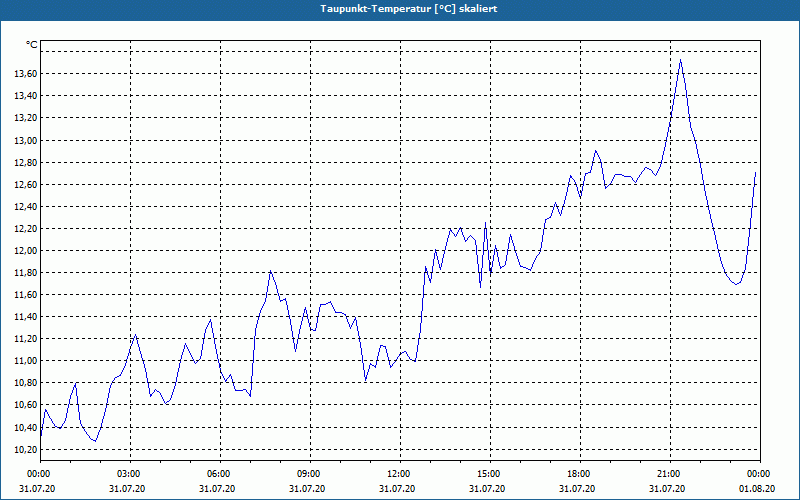Click the 12,00 y-axis value
The image size is (800, 500).
[x=27, y=251]
